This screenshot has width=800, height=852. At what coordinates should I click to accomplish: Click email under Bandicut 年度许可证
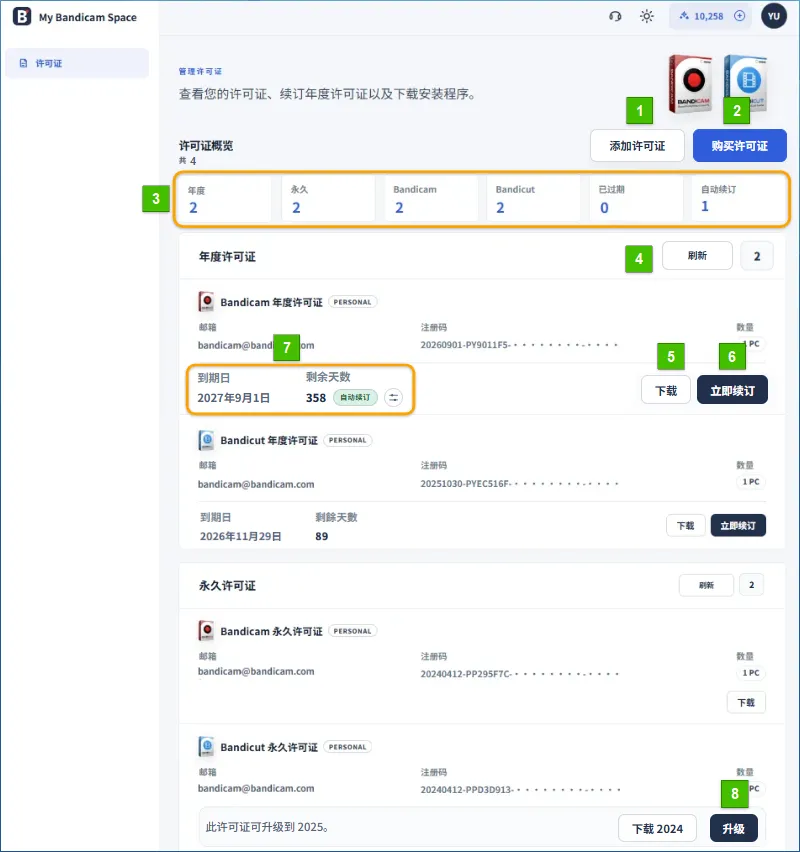point(256,484)
